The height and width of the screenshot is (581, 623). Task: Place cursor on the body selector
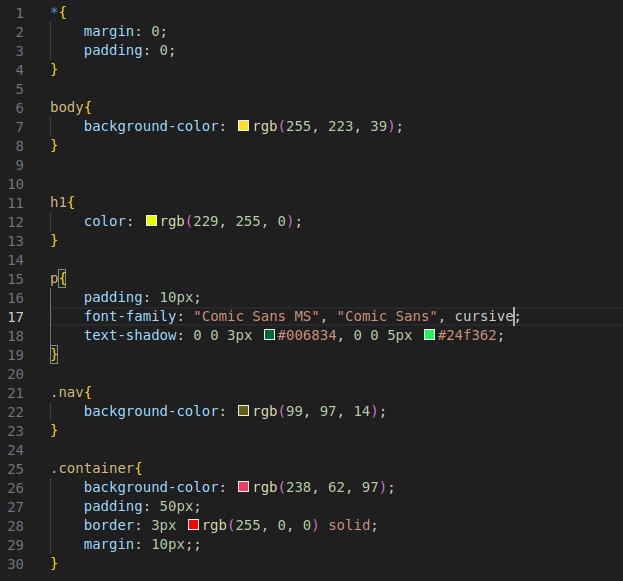pyautogui.click(x=67, y=108)
